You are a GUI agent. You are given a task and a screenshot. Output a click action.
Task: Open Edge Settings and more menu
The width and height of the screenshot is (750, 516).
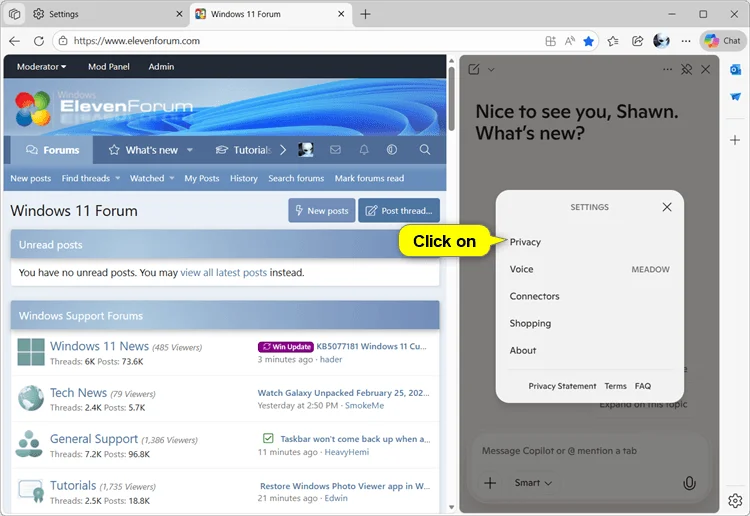pyautogui.click(x=686, y=41)
